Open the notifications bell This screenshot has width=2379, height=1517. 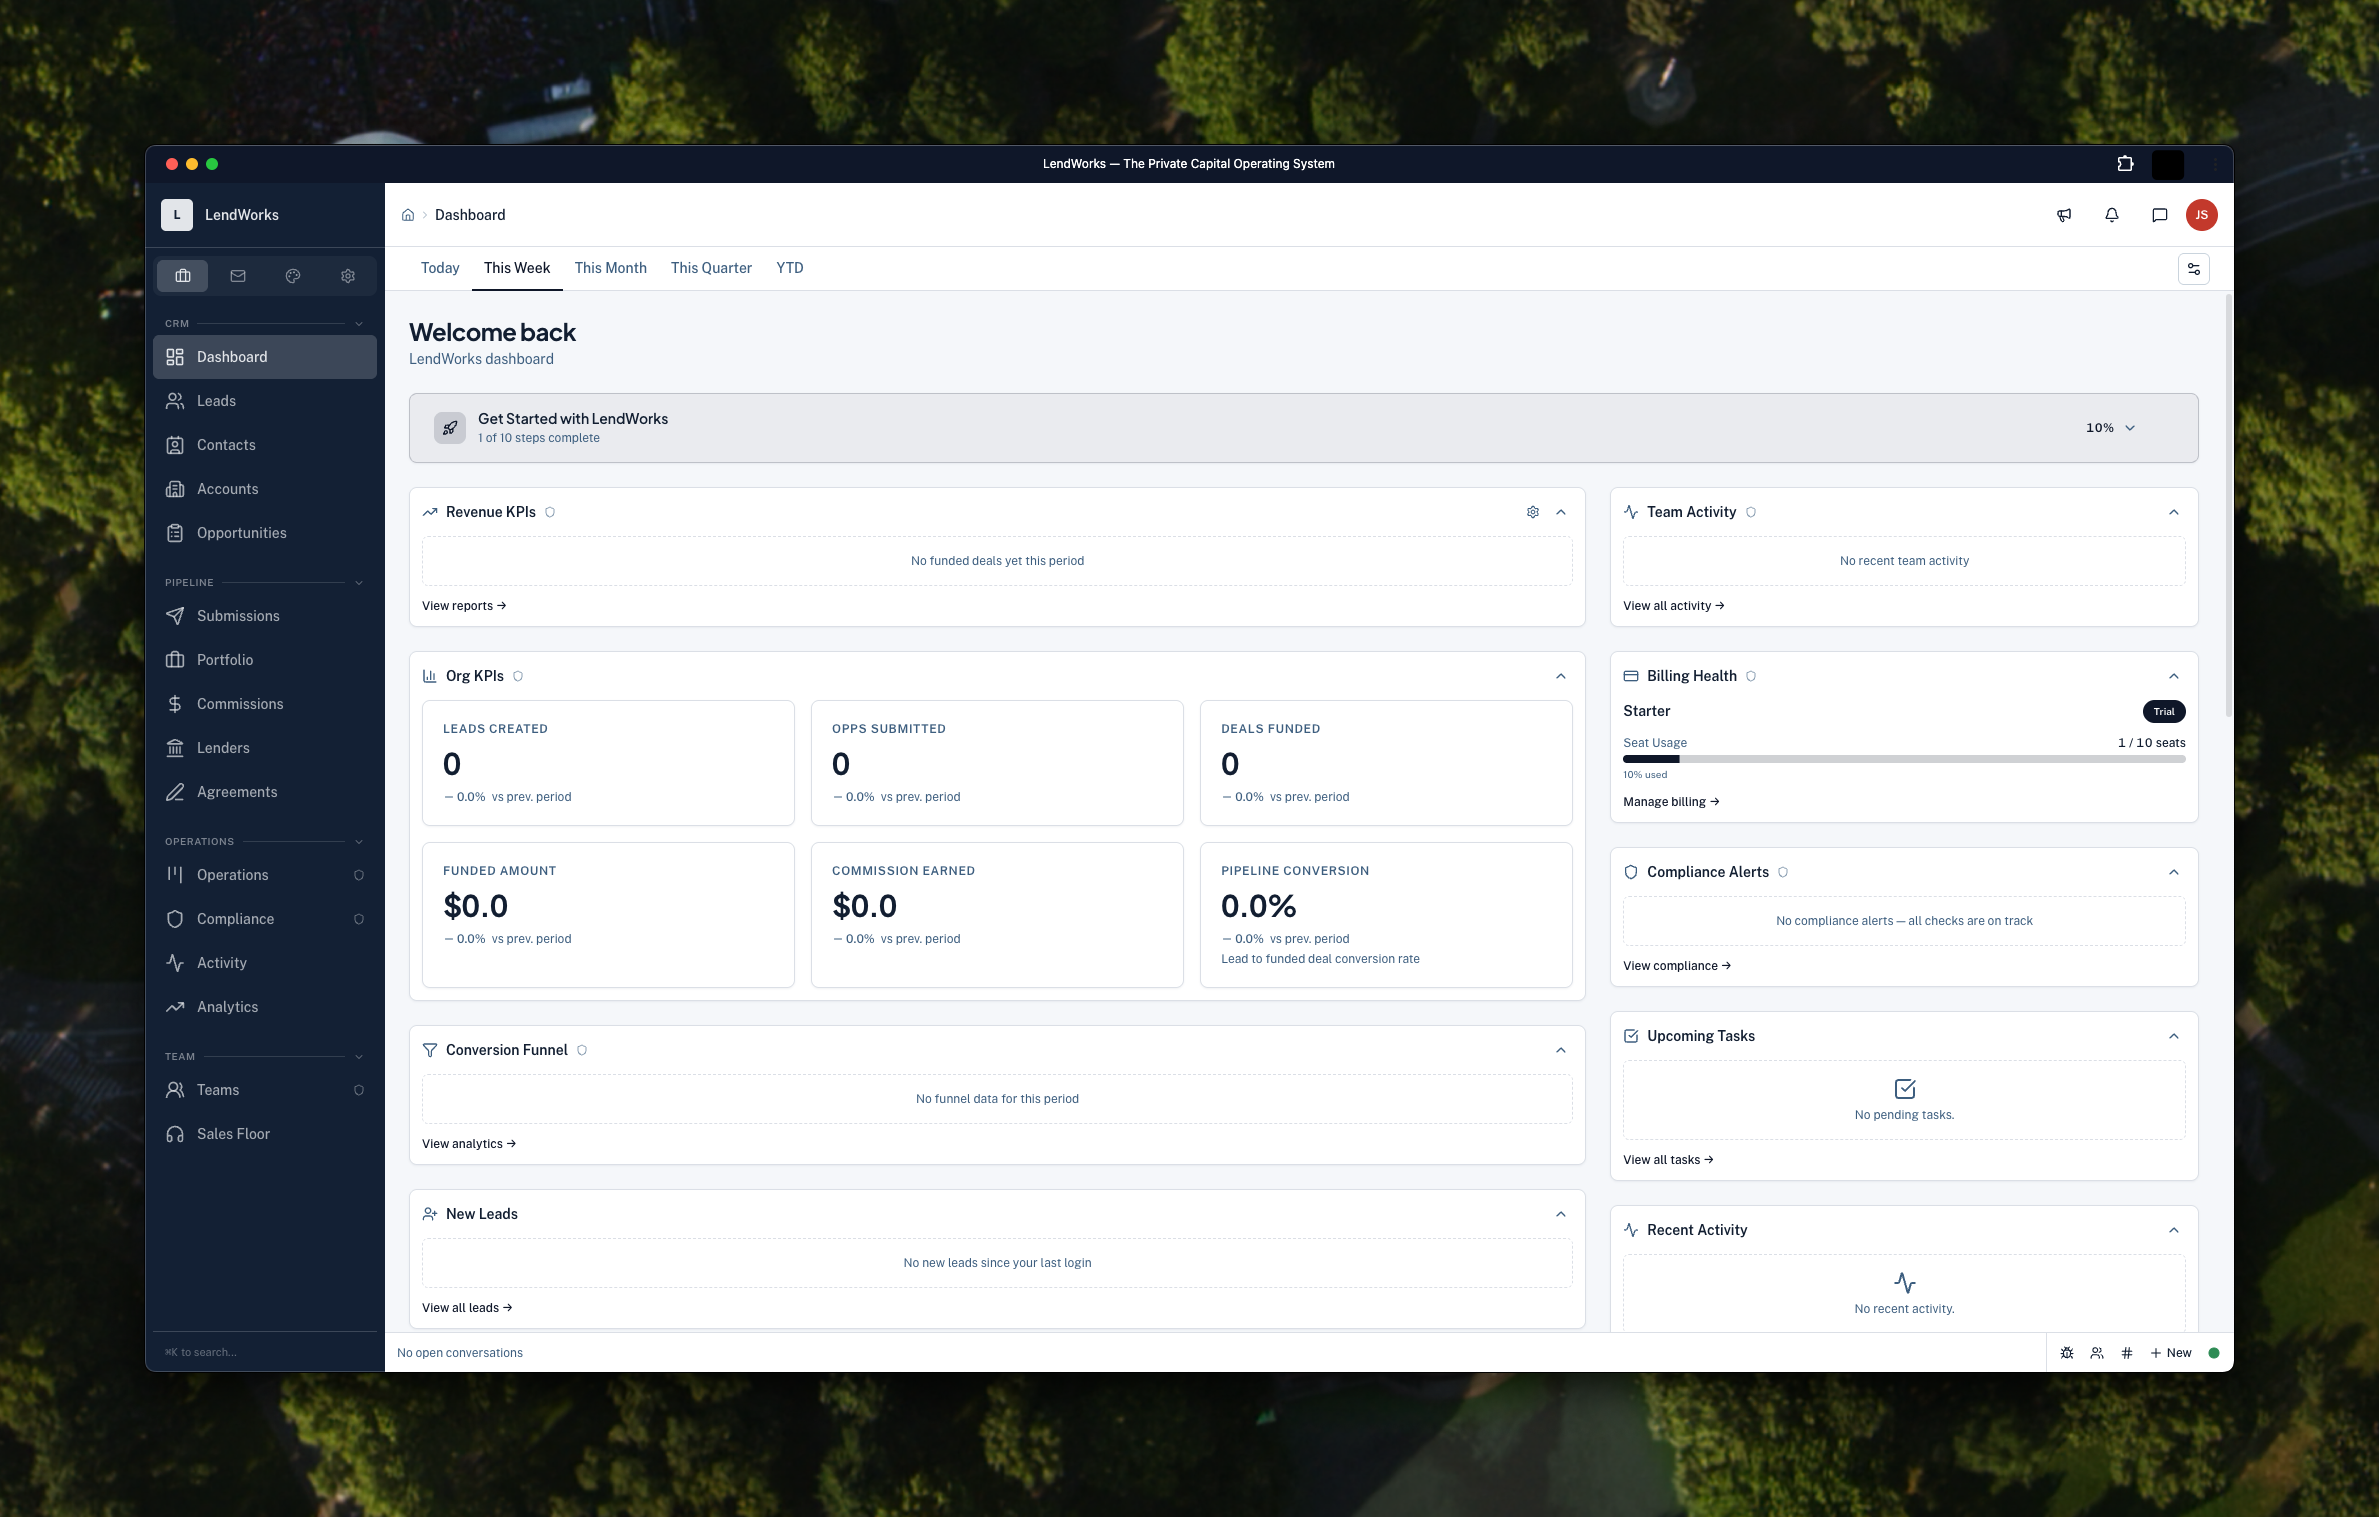(2112, 215)
